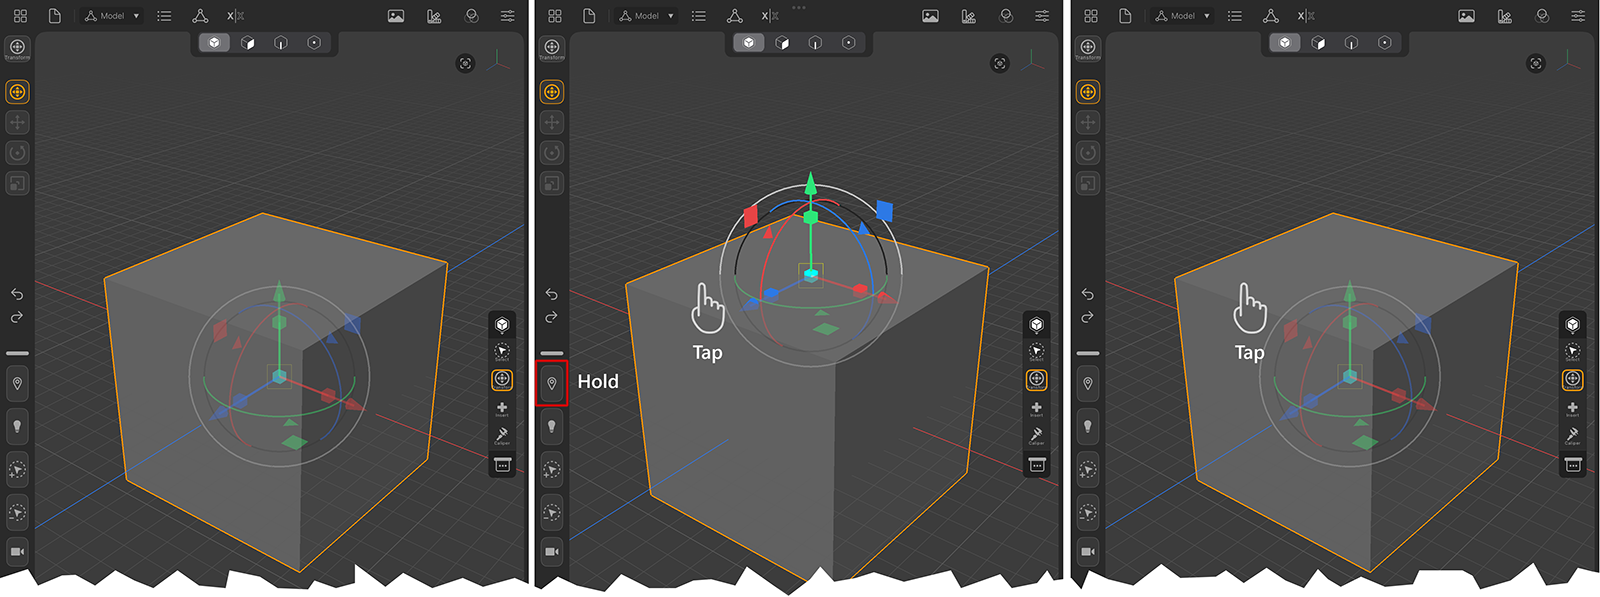The height and width of the screenshot is (597, 1600).
Task: Click the green up-arrow gizmo handle in the left panel
Action: point(279,291)
